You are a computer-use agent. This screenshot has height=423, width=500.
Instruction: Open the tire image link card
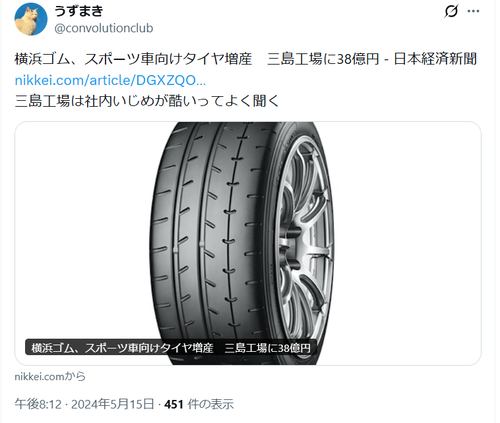[248, 243]
